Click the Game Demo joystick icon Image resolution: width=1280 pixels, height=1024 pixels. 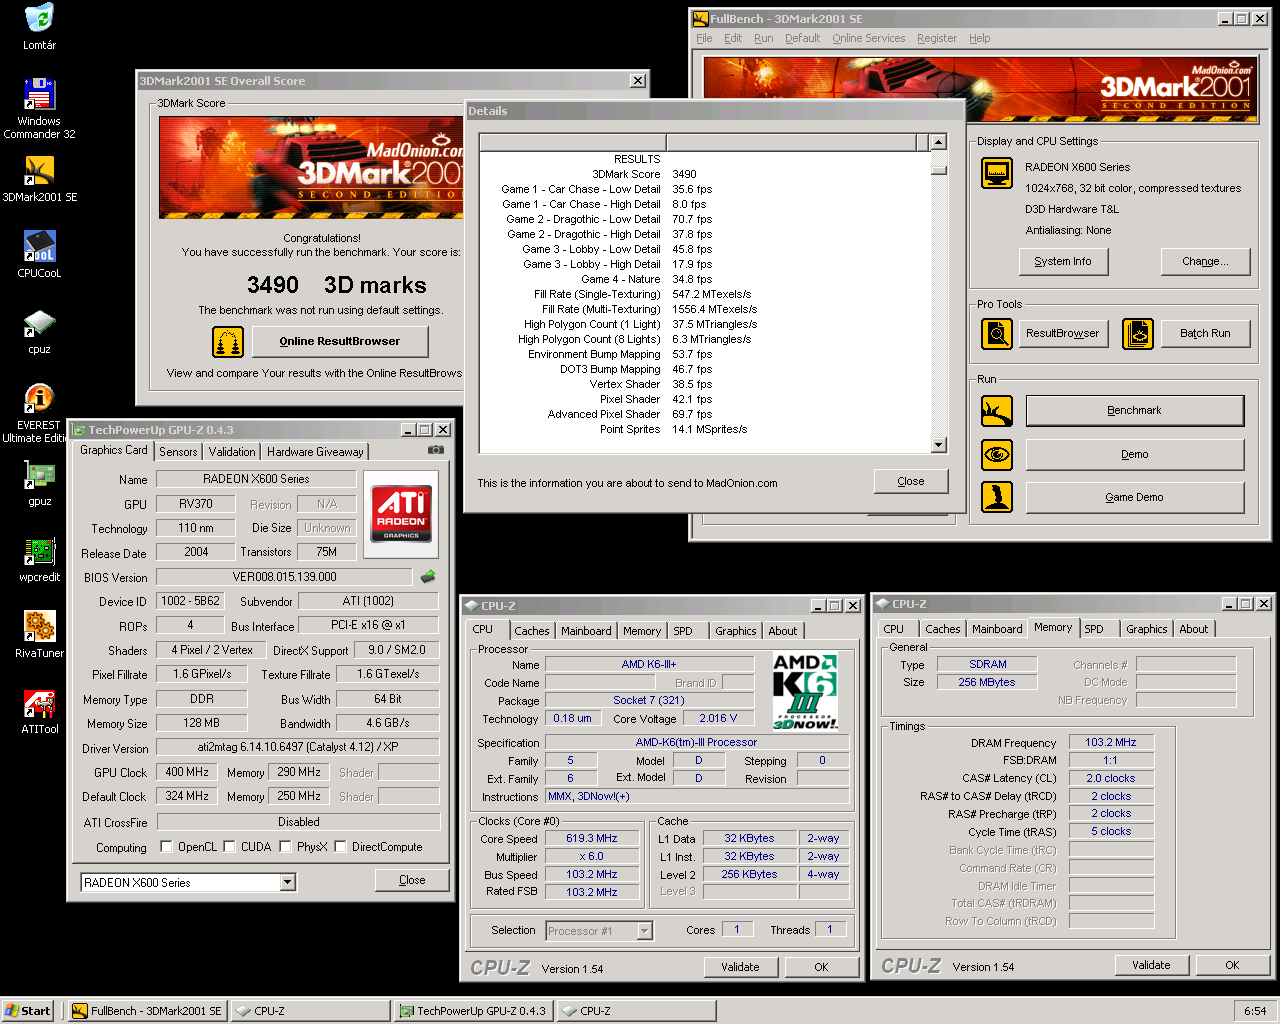(997, 497)
